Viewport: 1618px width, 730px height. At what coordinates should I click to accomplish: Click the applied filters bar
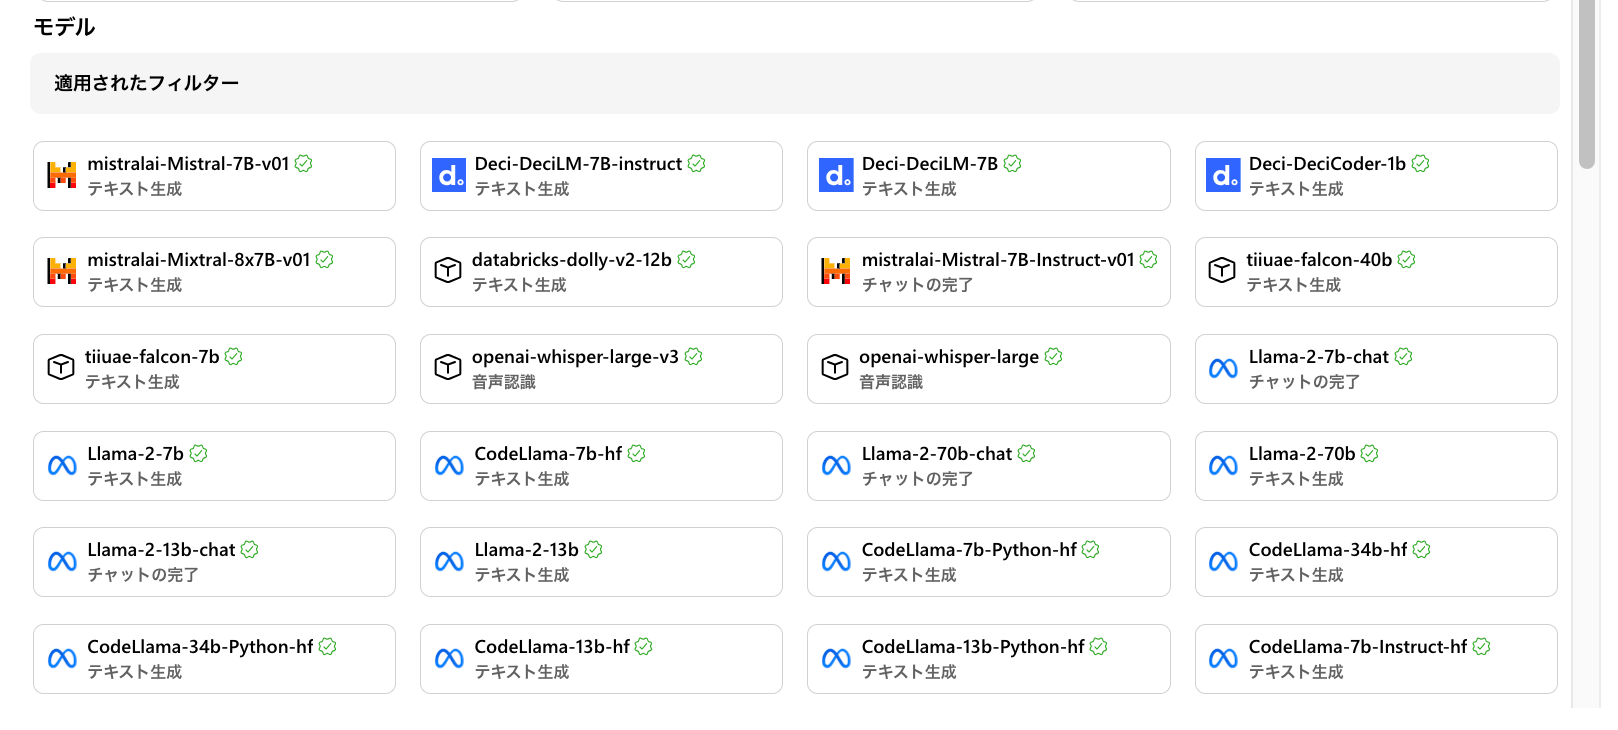coord(794,83)
